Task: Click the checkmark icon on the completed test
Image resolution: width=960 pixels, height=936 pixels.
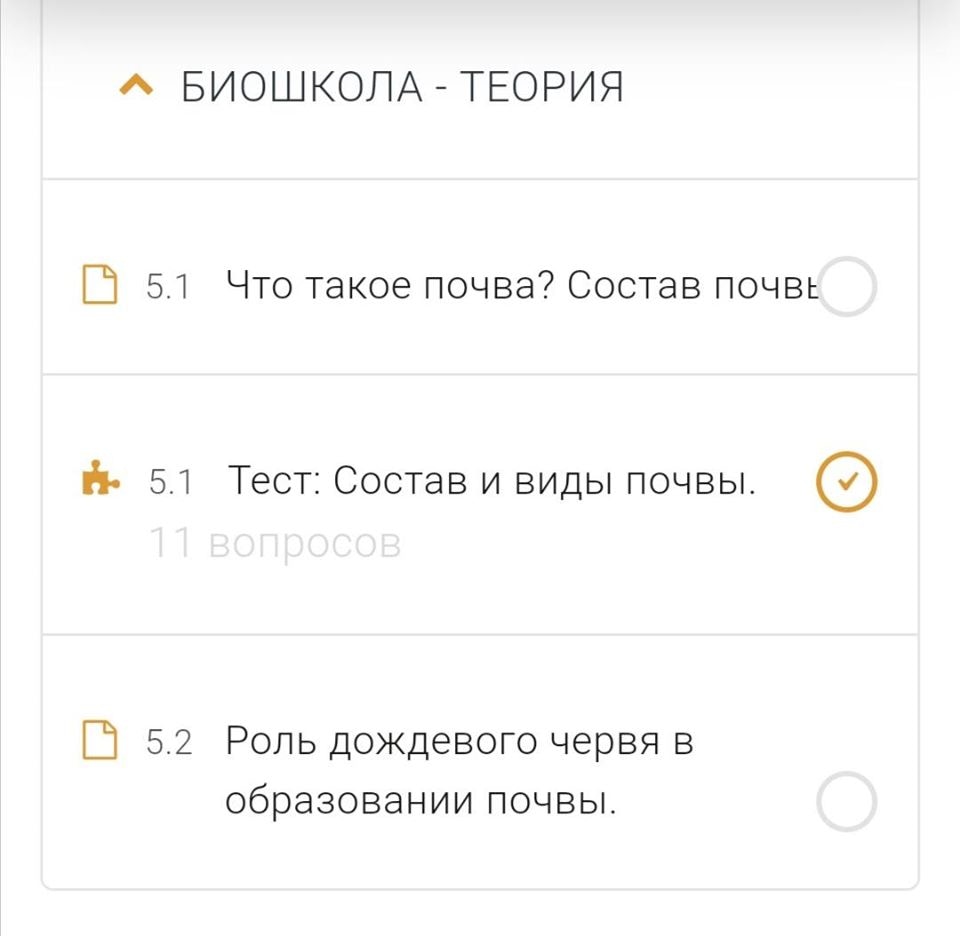Action: [x=847, y=482]
